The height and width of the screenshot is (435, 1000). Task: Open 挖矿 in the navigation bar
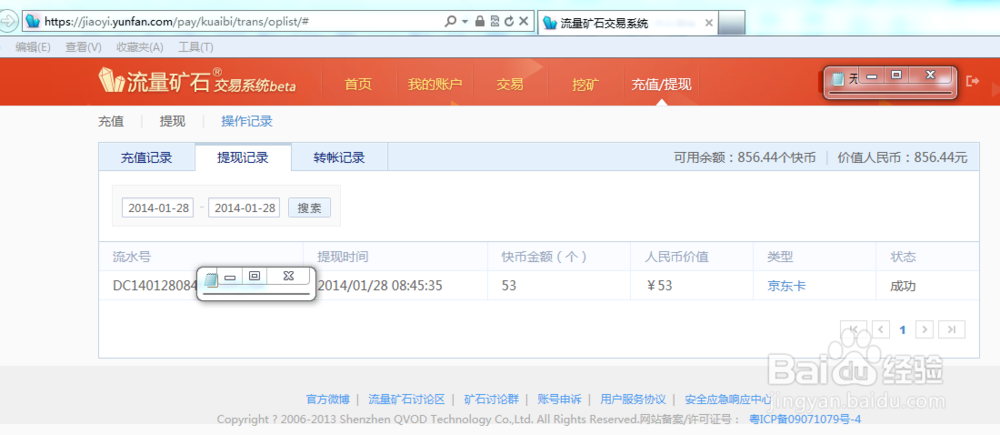pyautogui.click(x=585, y=84)
